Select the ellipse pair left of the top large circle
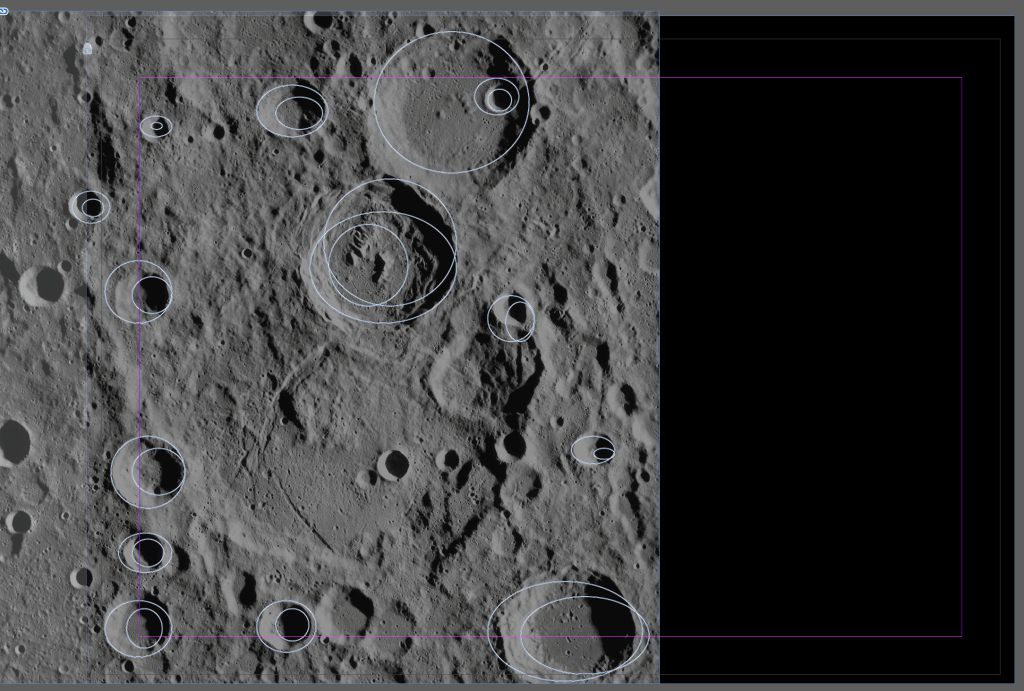The image size is (1024, 691). pyautogui.click(x=291, y=110)
